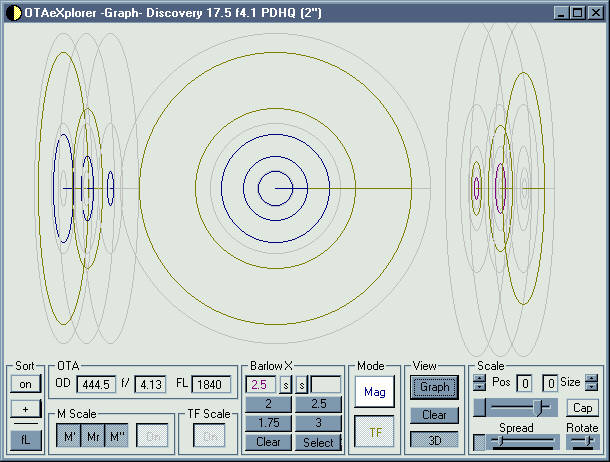610x462 pixels.
Task: Enable the 3D view button
Action: 434,440
